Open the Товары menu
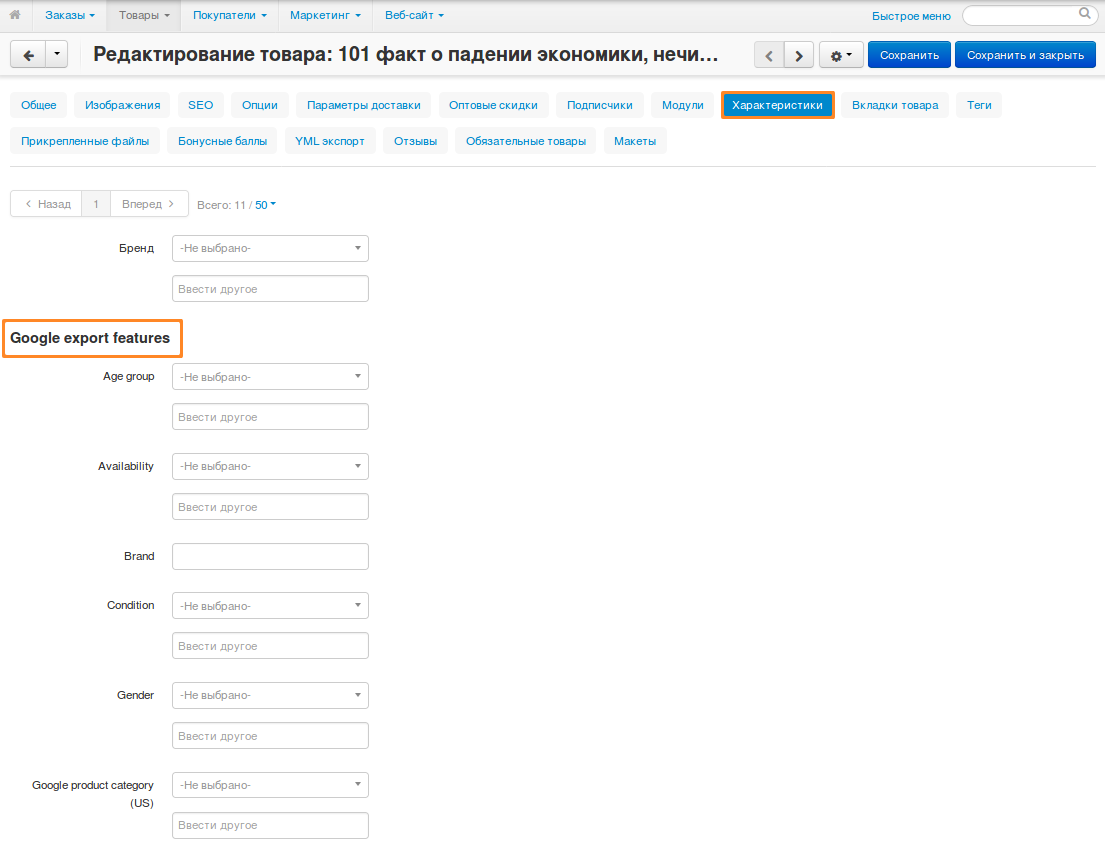 pyautogui.click(x=144, y=15)
